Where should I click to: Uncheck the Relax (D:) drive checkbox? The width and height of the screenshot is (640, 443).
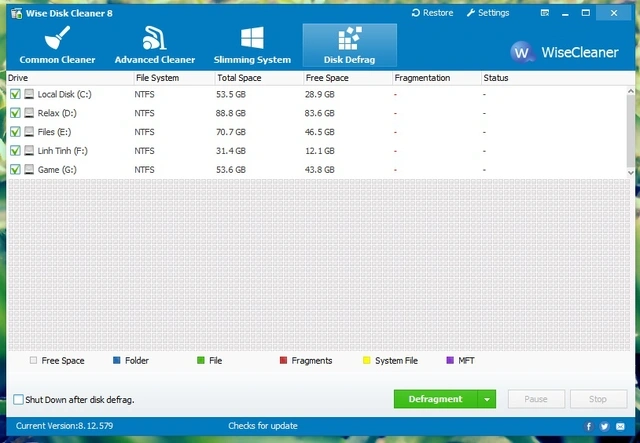click(15, 113)
